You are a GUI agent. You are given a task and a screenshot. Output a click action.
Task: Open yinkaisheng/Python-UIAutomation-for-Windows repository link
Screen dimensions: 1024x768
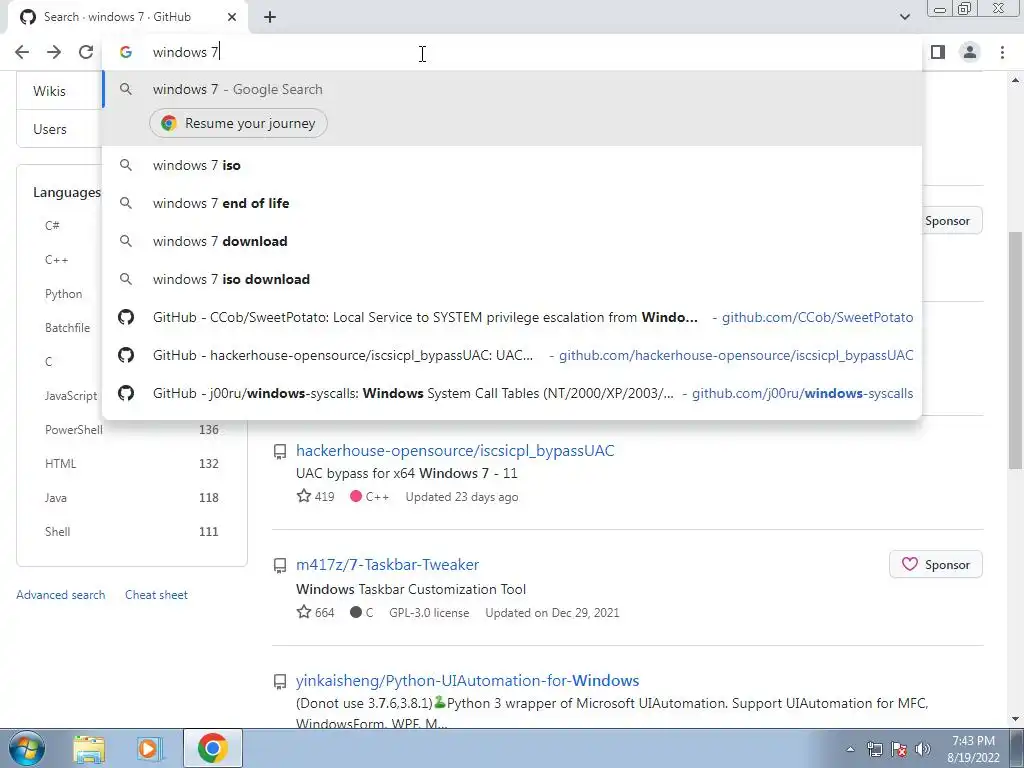coord(468,680)
